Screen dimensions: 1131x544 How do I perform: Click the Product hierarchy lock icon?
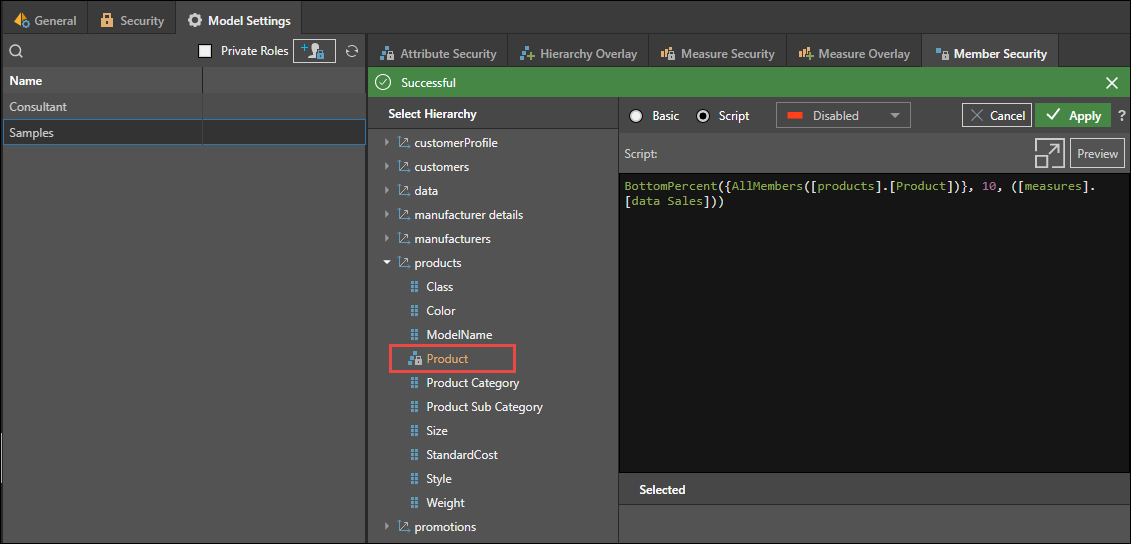point(415,359)
